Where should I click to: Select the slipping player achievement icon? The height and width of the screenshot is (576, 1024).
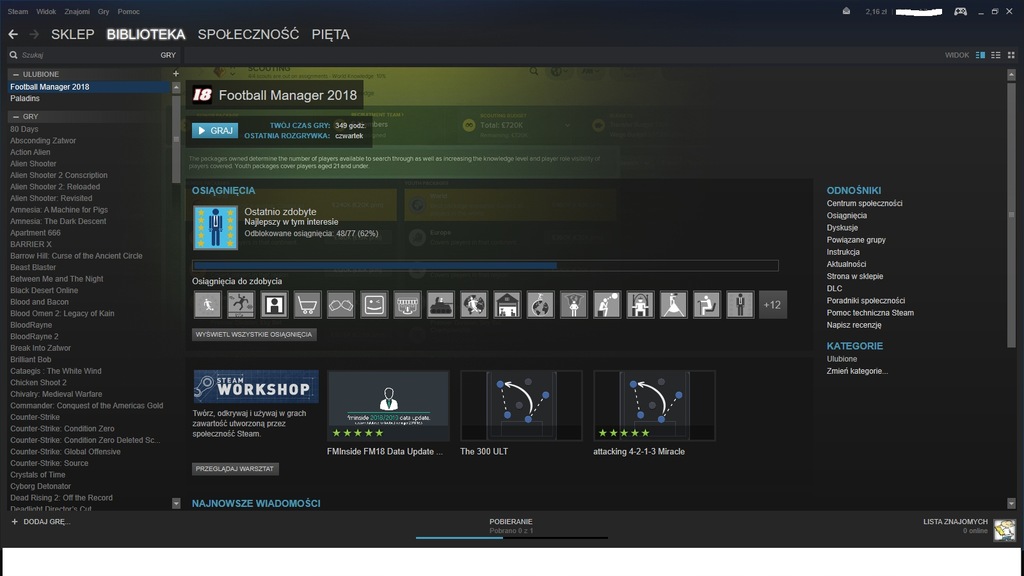tap(241, 305)
